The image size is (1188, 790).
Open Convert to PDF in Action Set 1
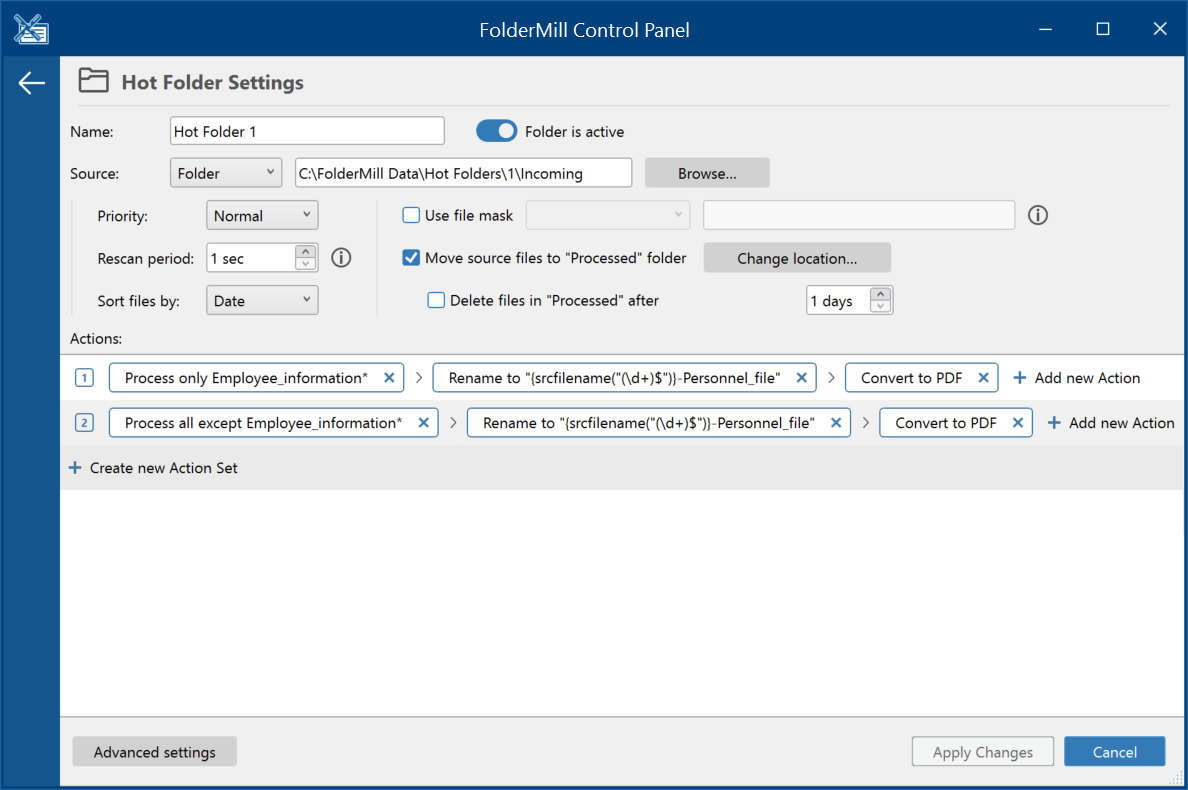click(911, 377)
